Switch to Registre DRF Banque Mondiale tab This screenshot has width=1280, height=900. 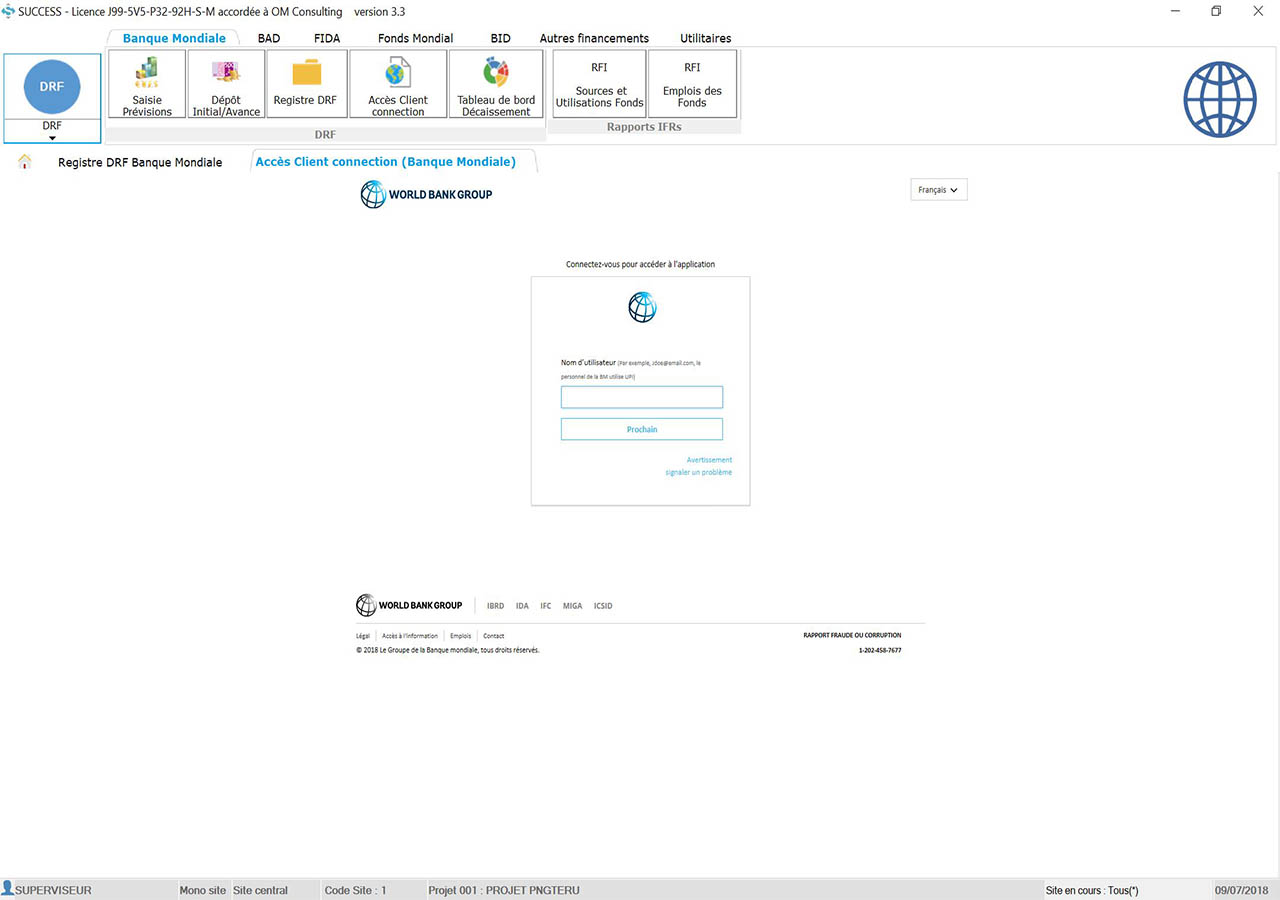click(140, 162)
